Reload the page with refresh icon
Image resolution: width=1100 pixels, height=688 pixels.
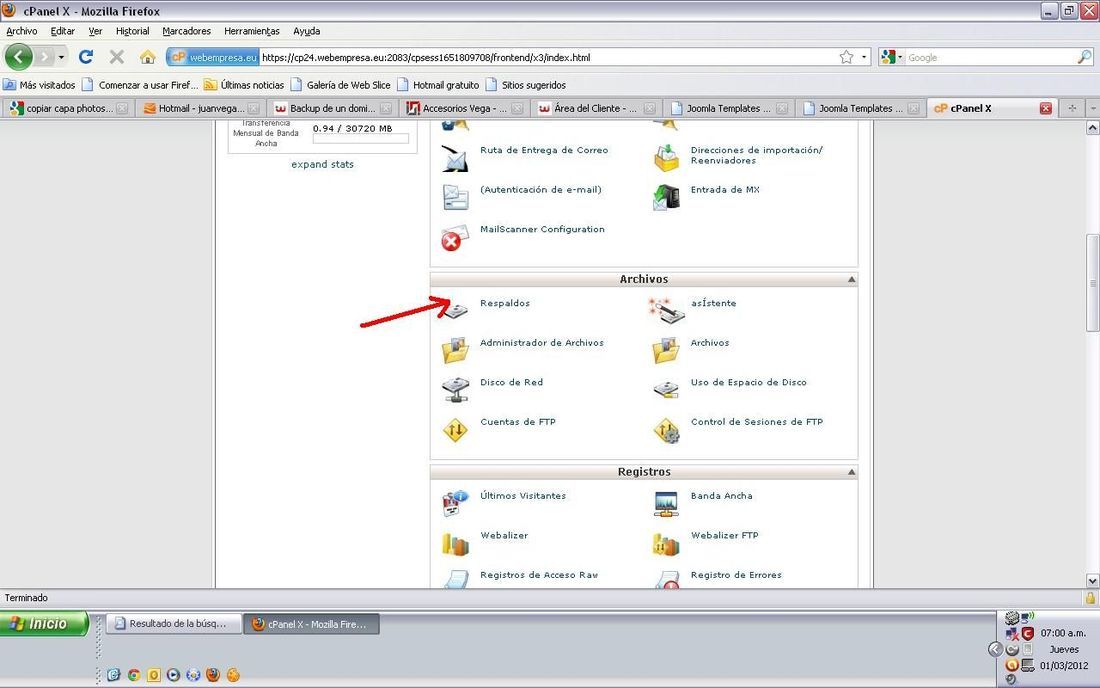86,57
